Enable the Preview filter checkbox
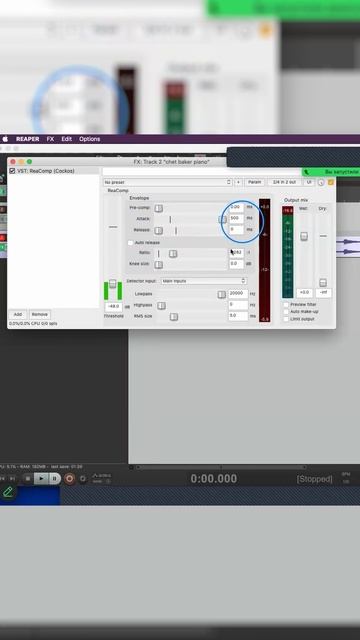This screenshot has width=360, height=640. pos(286,305)
